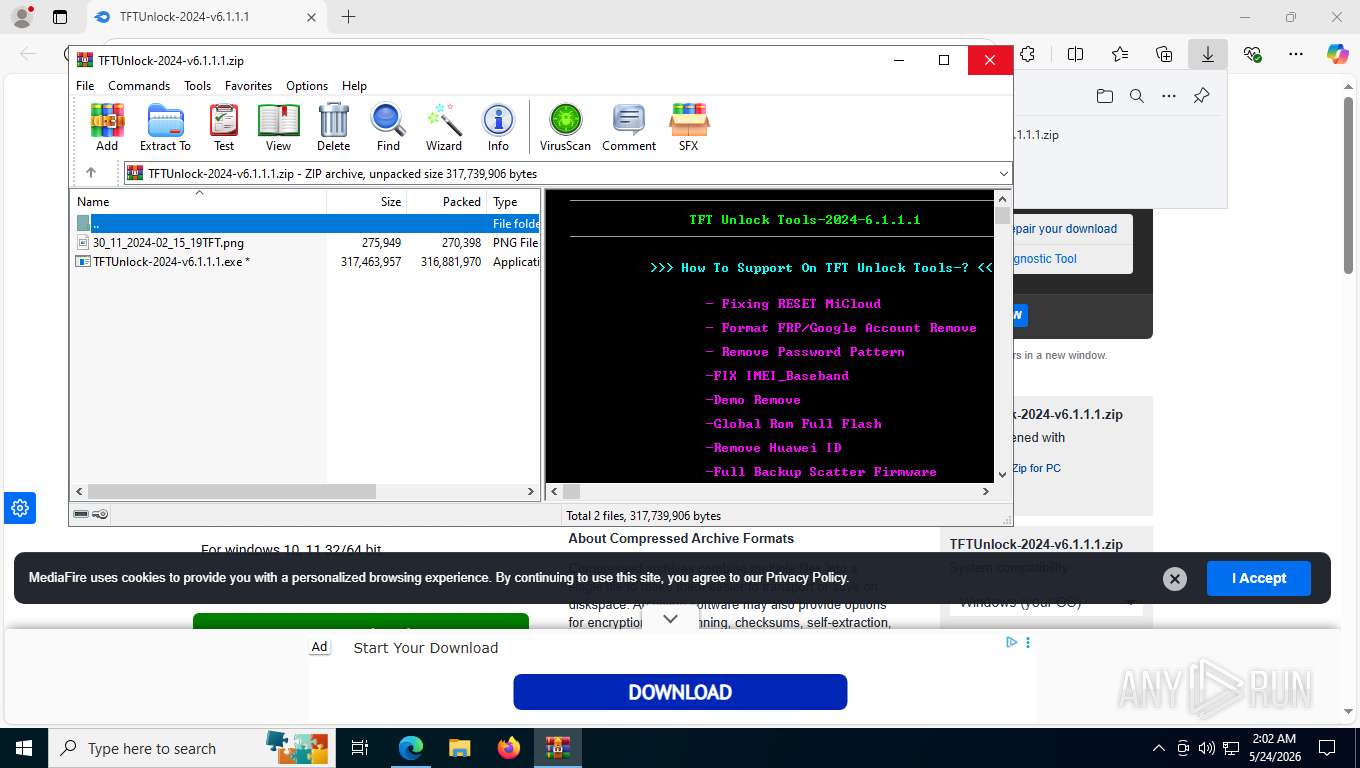1360x768 pixels.
Task: Click the Add toolbar icon in WinRAR
Action: tap(107, 127)
